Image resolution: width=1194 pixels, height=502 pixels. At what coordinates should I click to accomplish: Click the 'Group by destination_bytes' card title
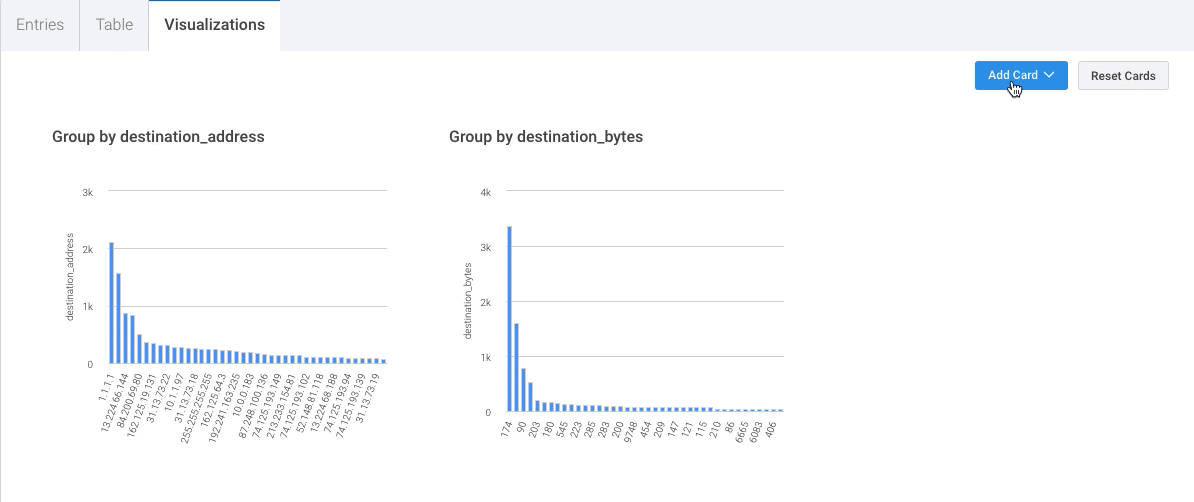tap(546, 137)
